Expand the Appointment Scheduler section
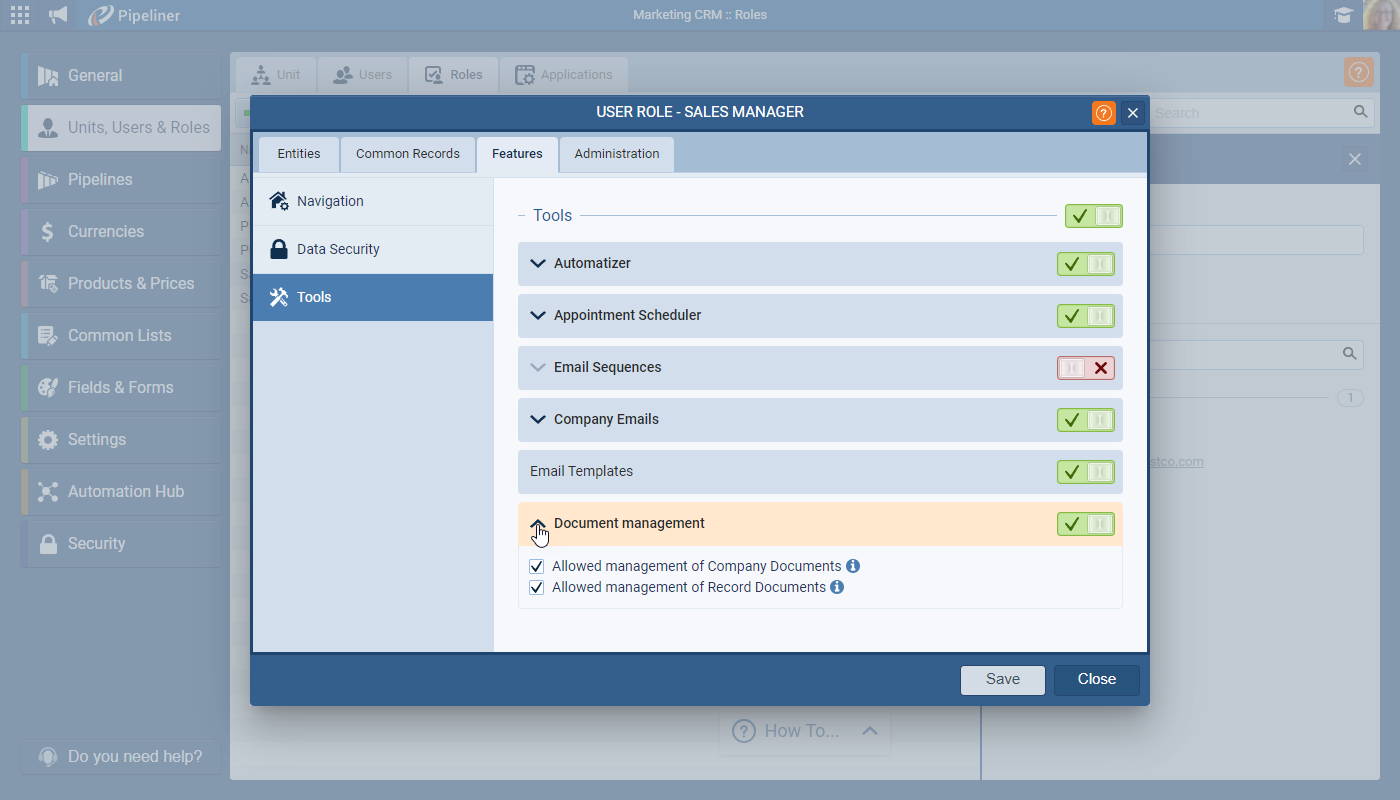This screenshot has height=800, width=1400. (x=538, y=316)
